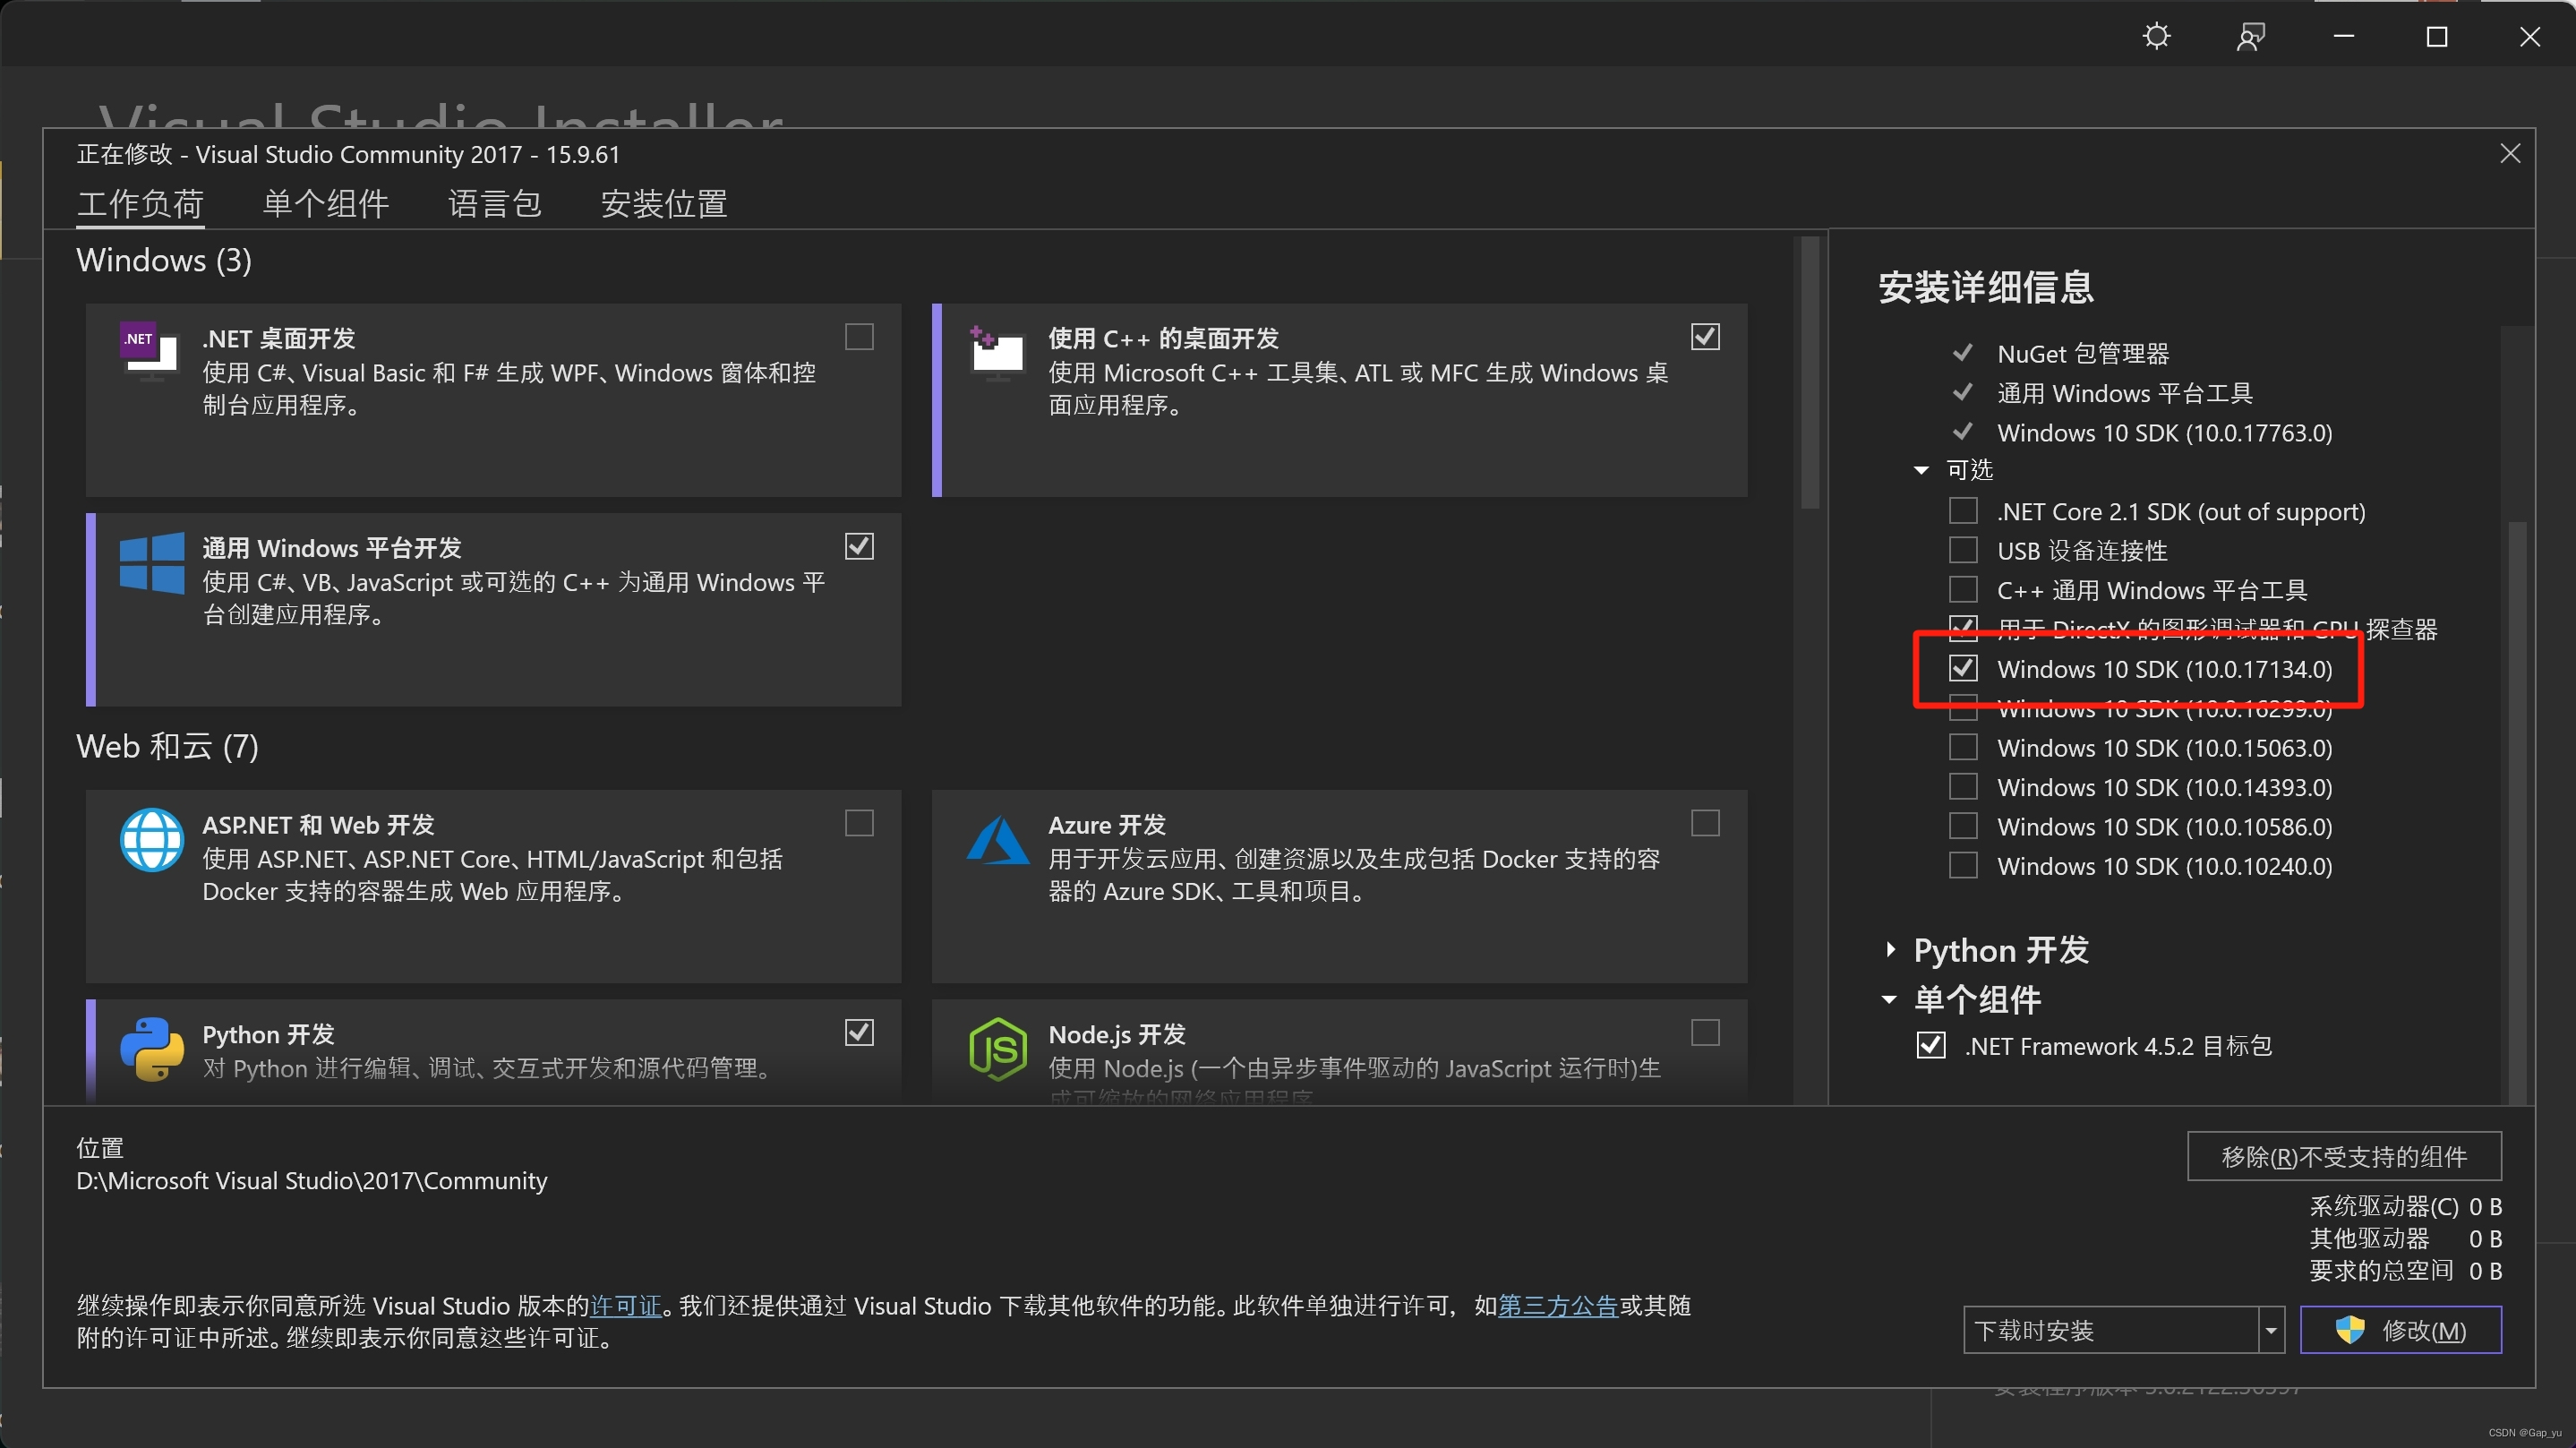Screen dimensions: 2576x1448
Task: Click the .NET desktop development workload icon
Action: tap(150, 350)
